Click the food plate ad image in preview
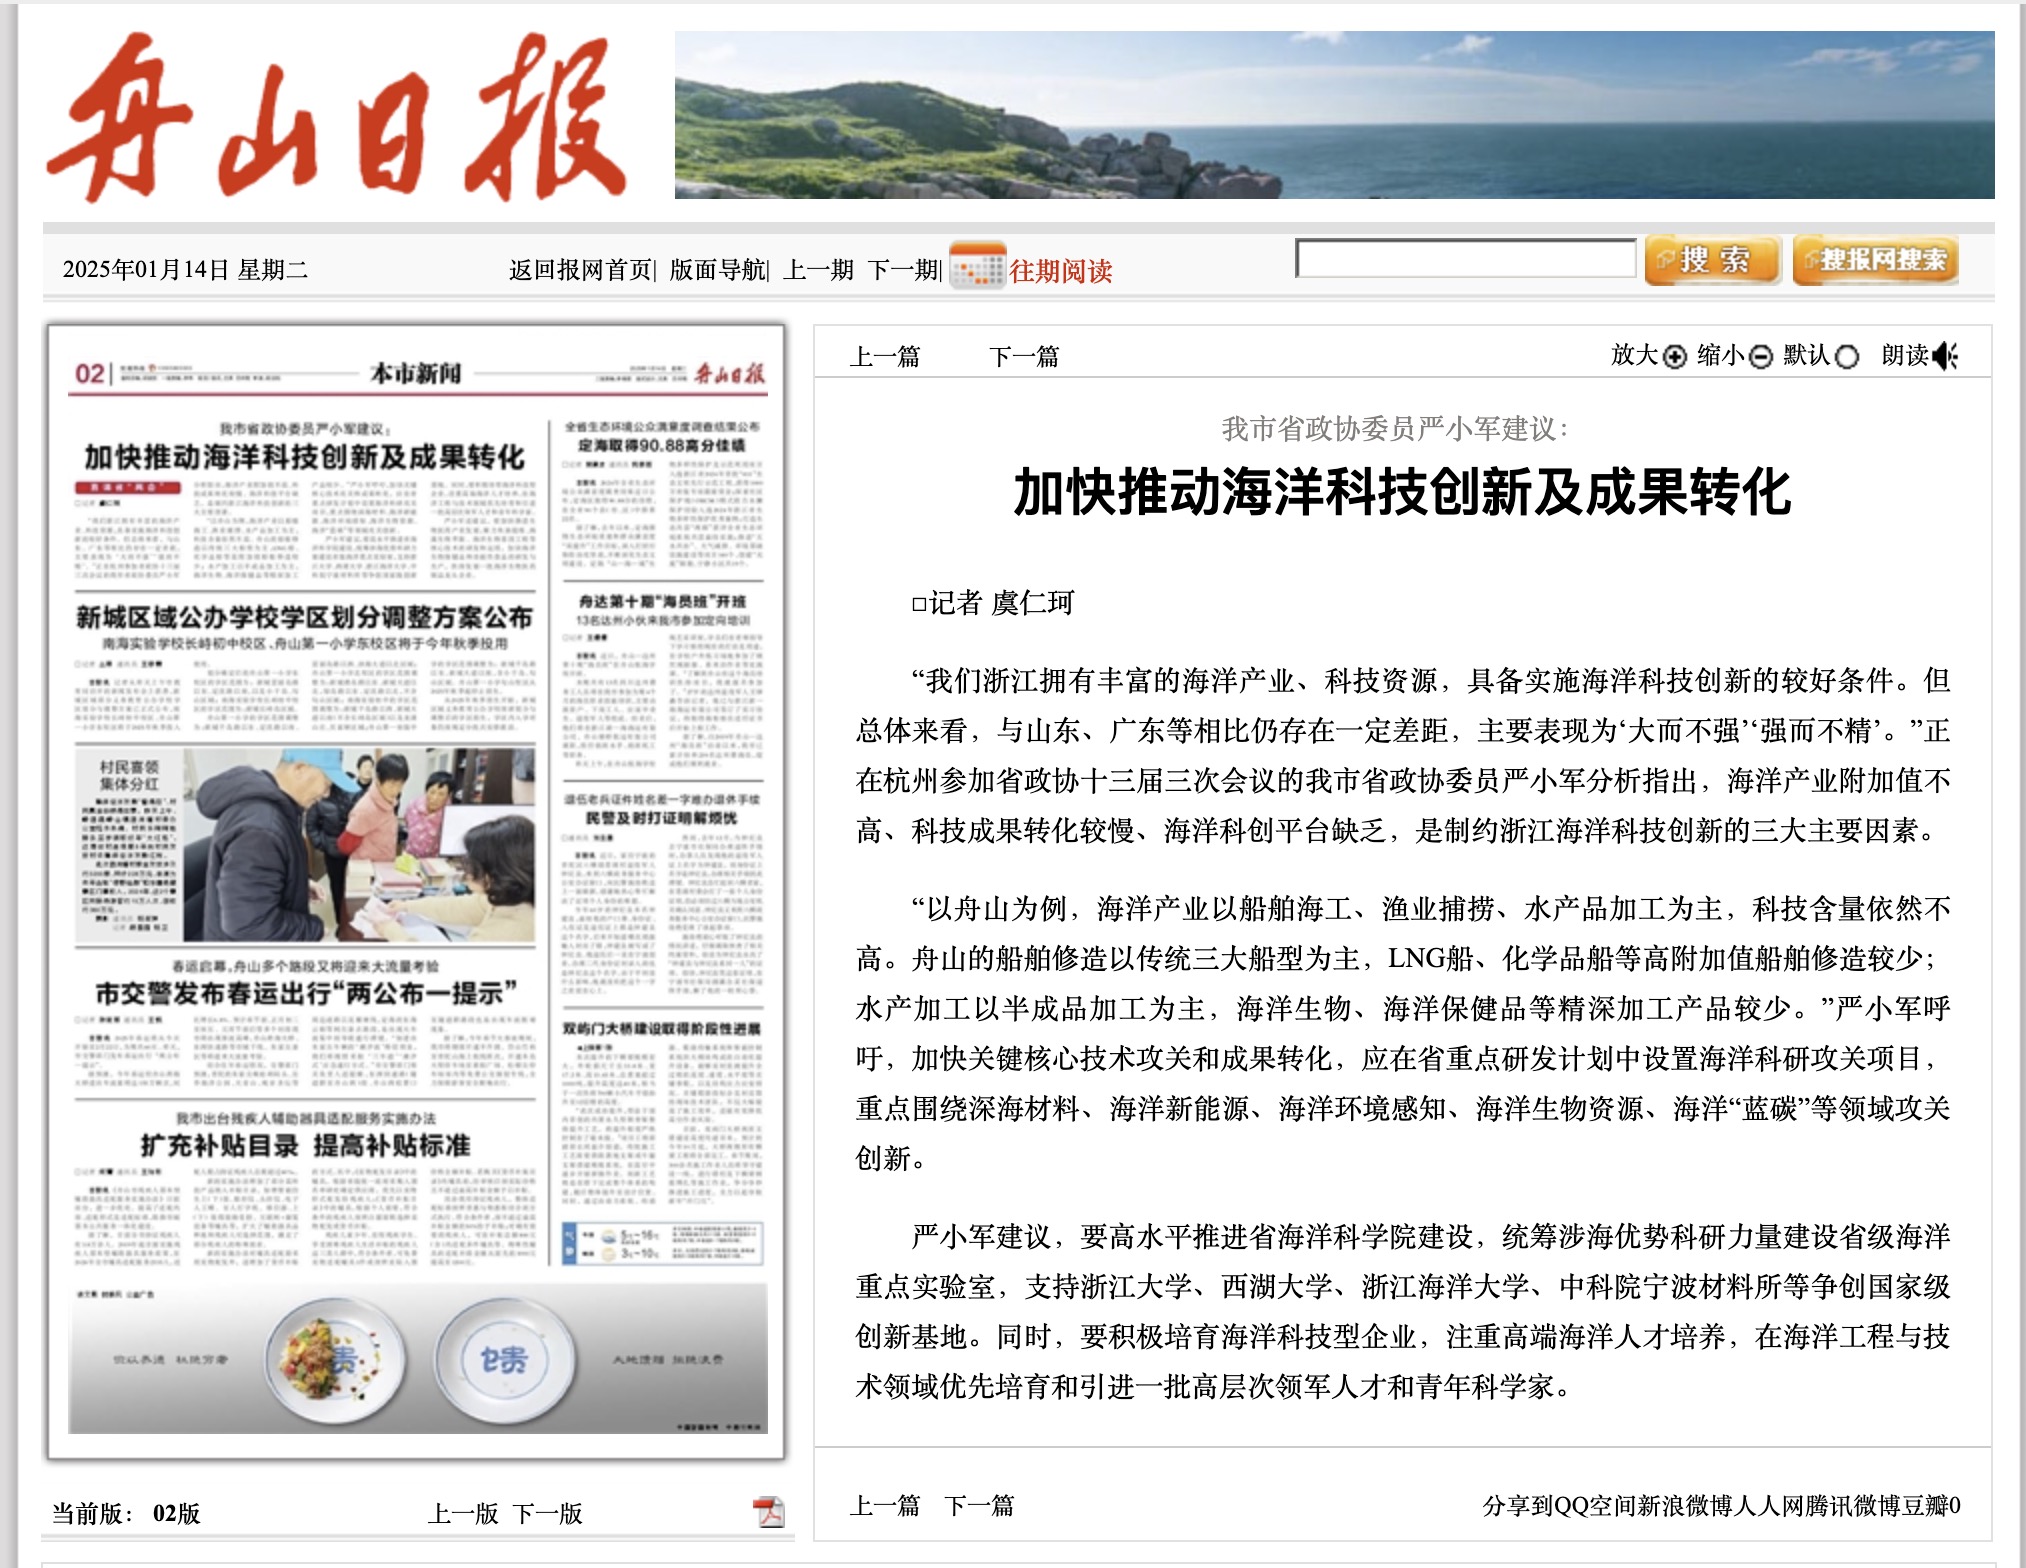Screen dimensions: 2026x1568 click(x=335, y=1361)
